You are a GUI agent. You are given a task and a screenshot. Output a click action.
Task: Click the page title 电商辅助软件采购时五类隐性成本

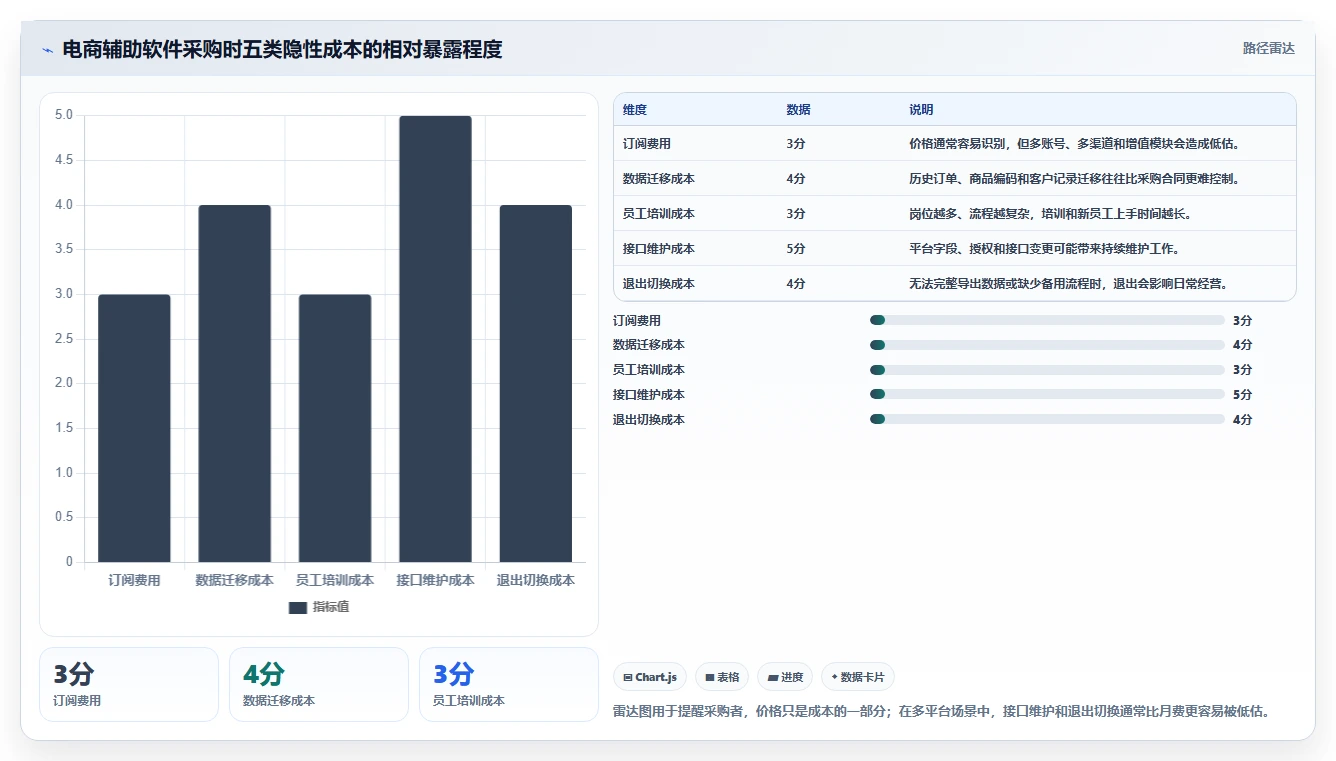(x=282, y=49)
